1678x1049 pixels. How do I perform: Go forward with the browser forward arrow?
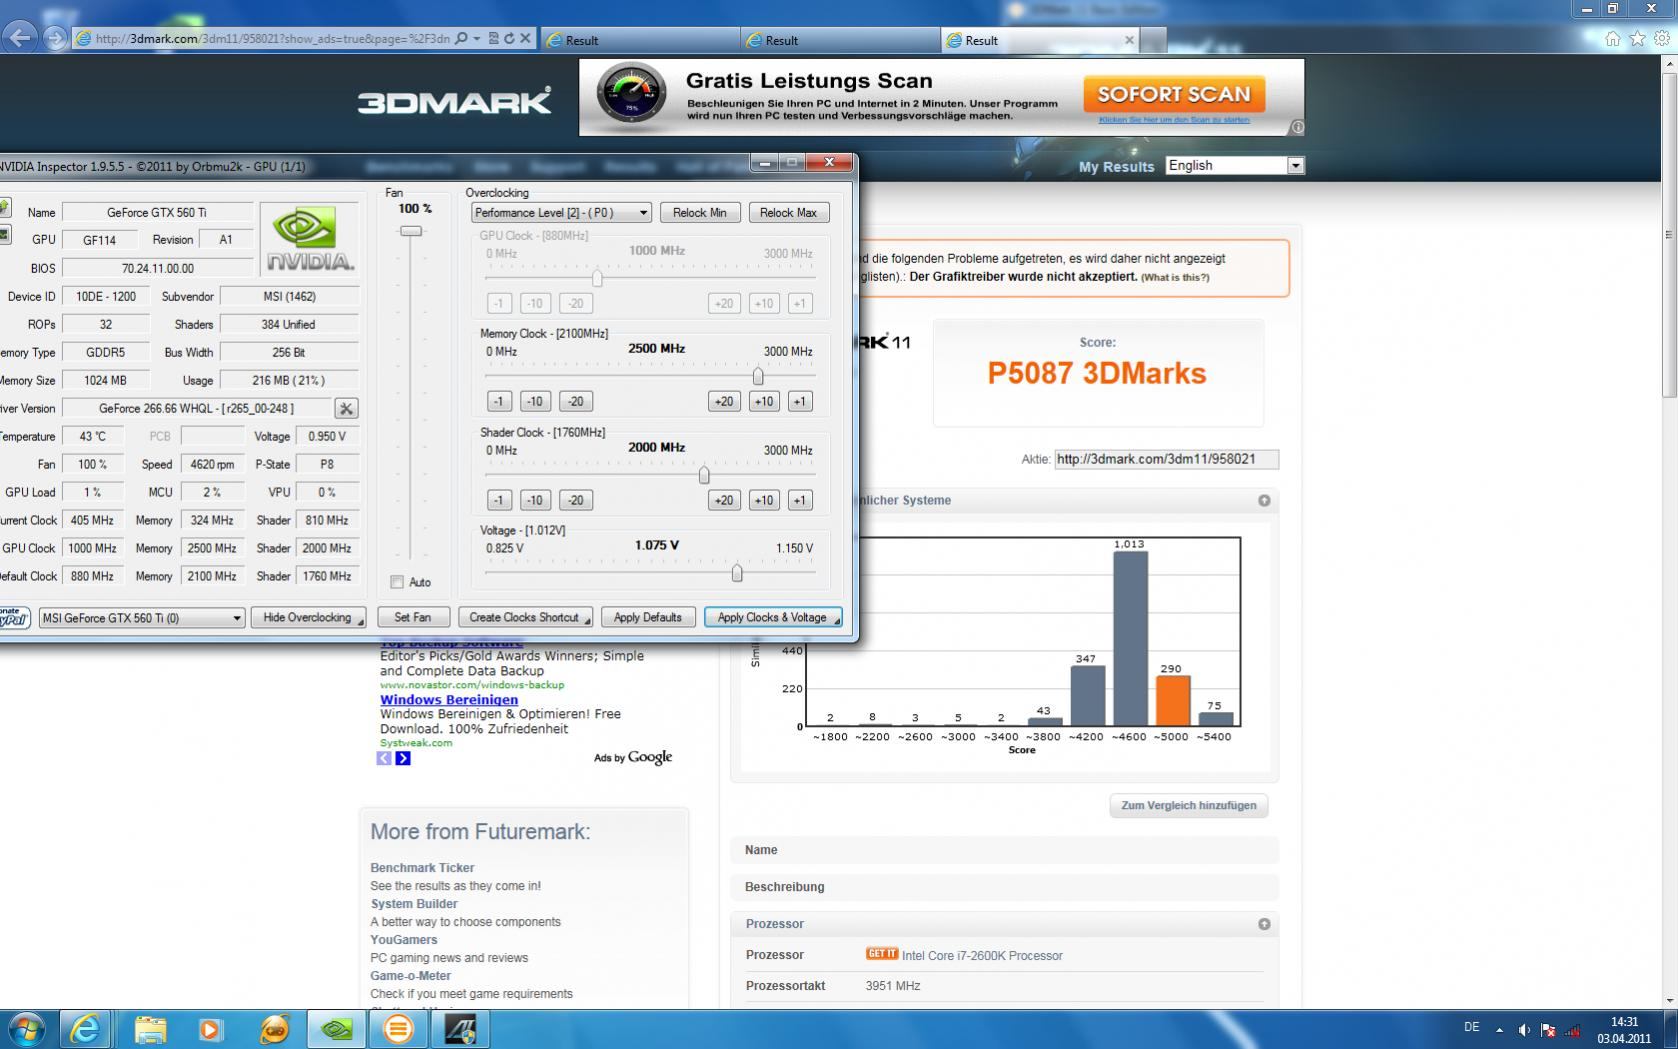coord(55,38)
